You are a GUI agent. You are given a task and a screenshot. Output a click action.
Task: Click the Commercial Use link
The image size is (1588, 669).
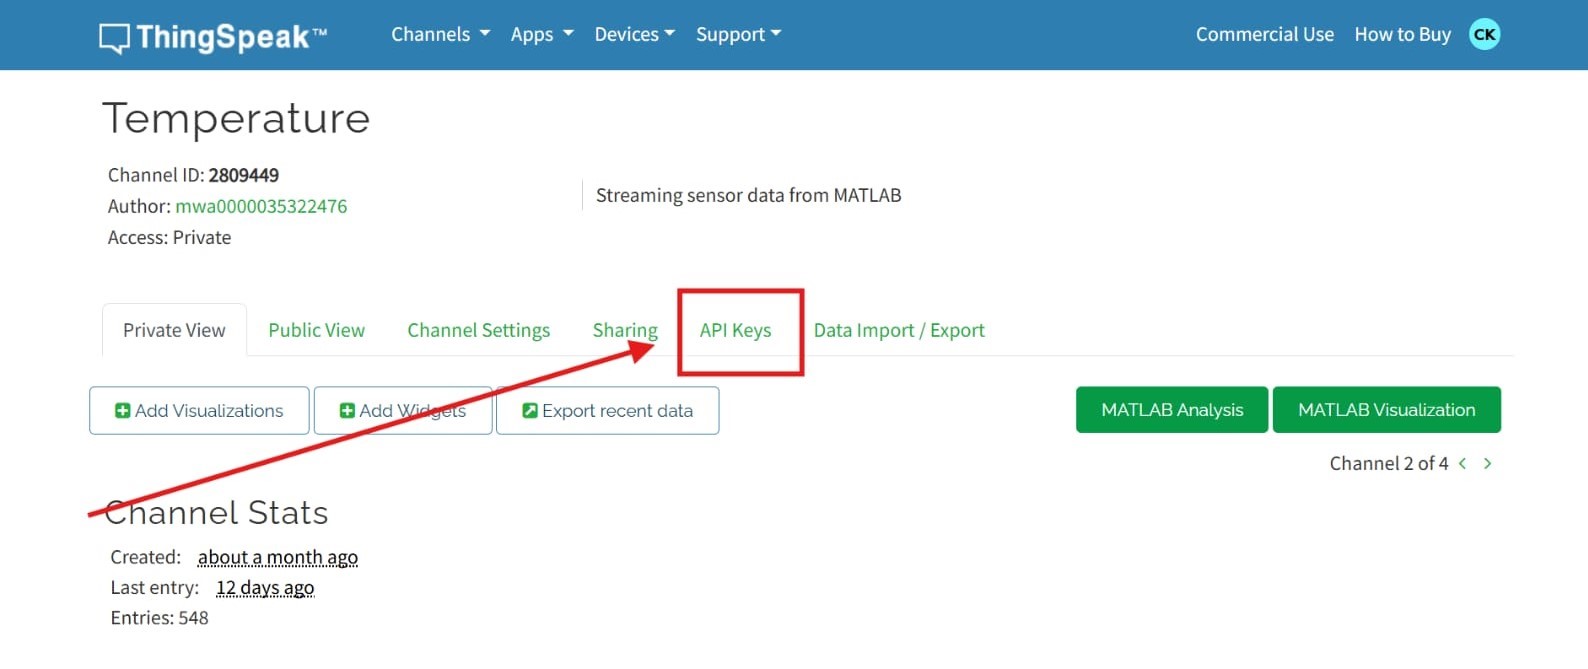coord(1264,34)
